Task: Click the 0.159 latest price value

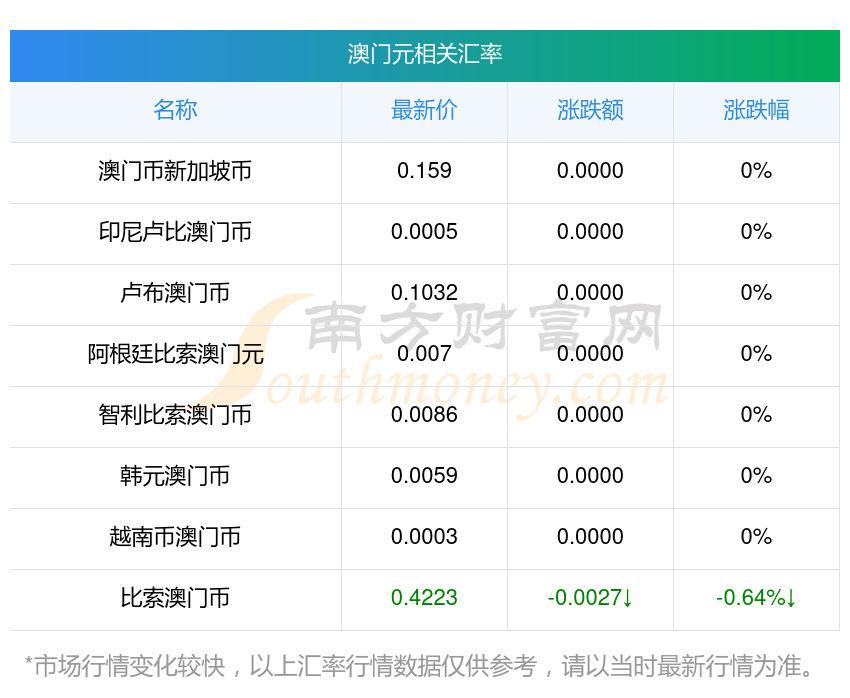Action: (x=424, y=171)
